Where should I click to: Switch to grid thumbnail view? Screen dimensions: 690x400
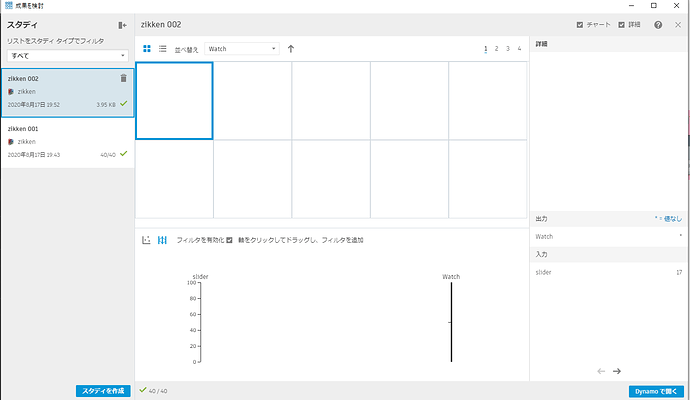147,48
